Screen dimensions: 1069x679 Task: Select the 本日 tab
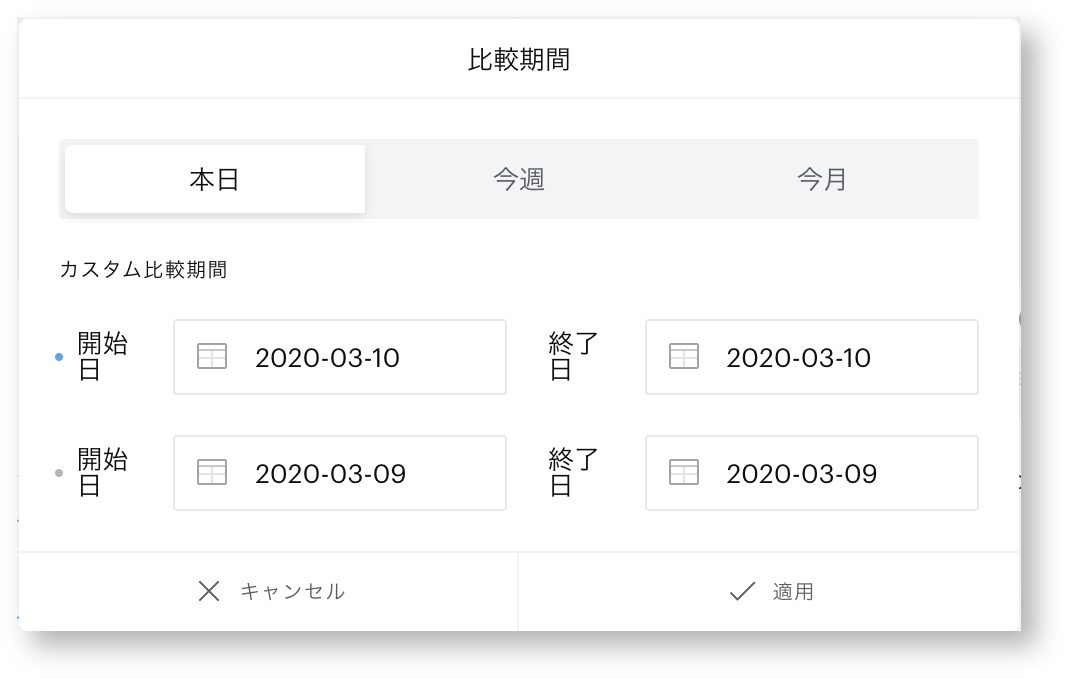(215, 179)
